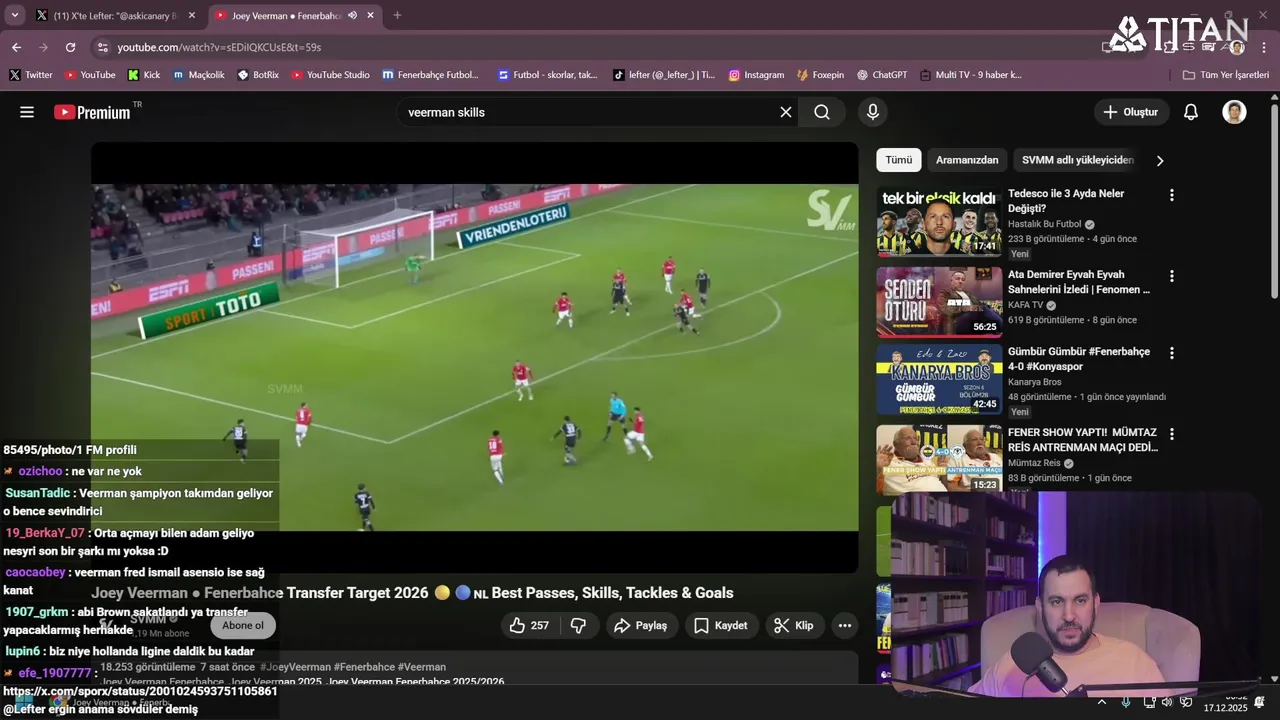1280x720 pixels.
Task: Open 'FENER SHOW YAPTI' video title
Action: coord(1082,440)
